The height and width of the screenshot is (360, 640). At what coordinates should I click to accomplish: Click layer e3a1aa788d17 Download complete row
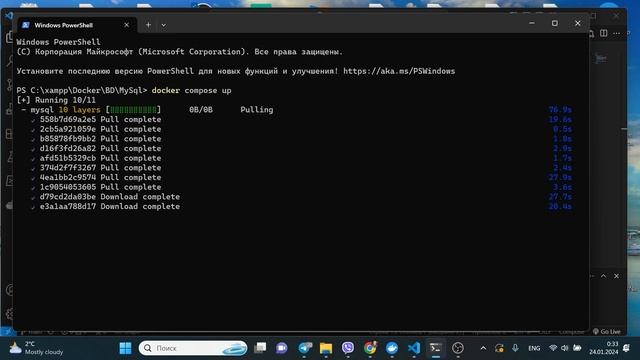point(106,207)
